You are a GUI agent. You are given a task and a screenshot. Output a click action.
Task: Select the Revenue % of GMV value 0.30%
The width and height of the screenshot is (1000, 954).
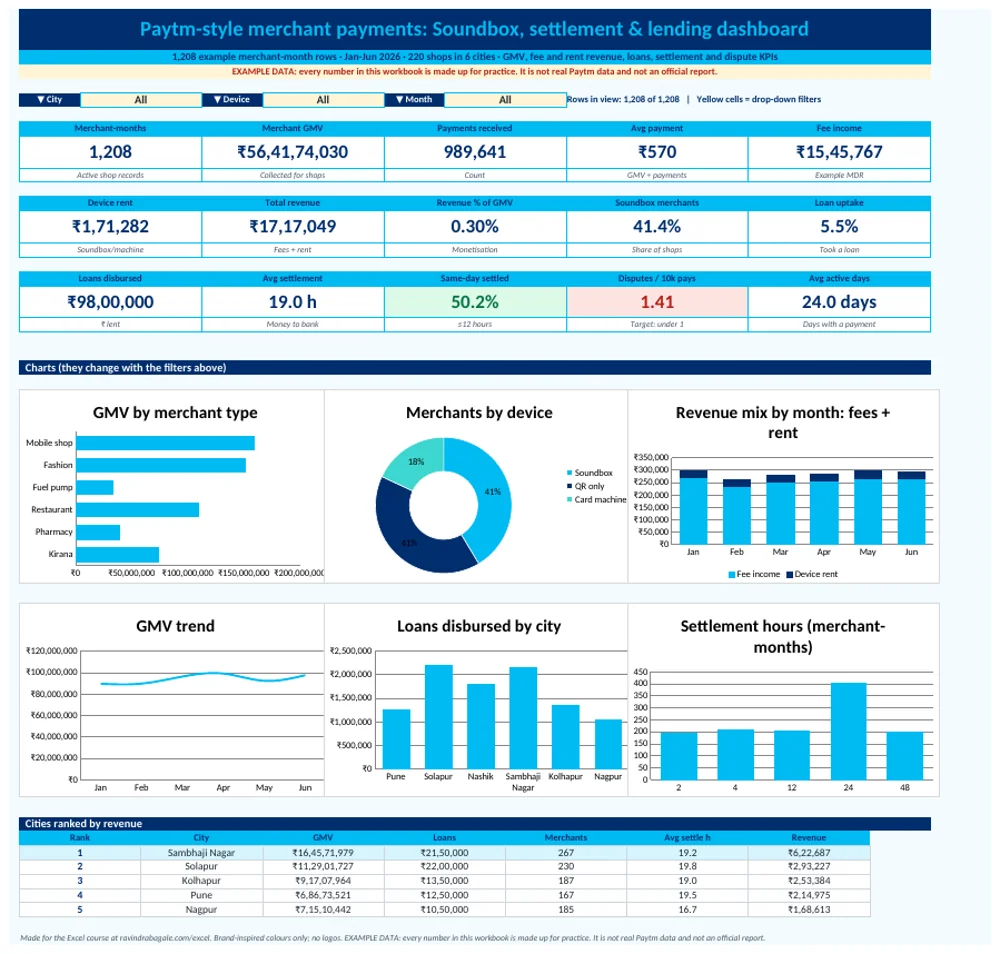point(474,226)
